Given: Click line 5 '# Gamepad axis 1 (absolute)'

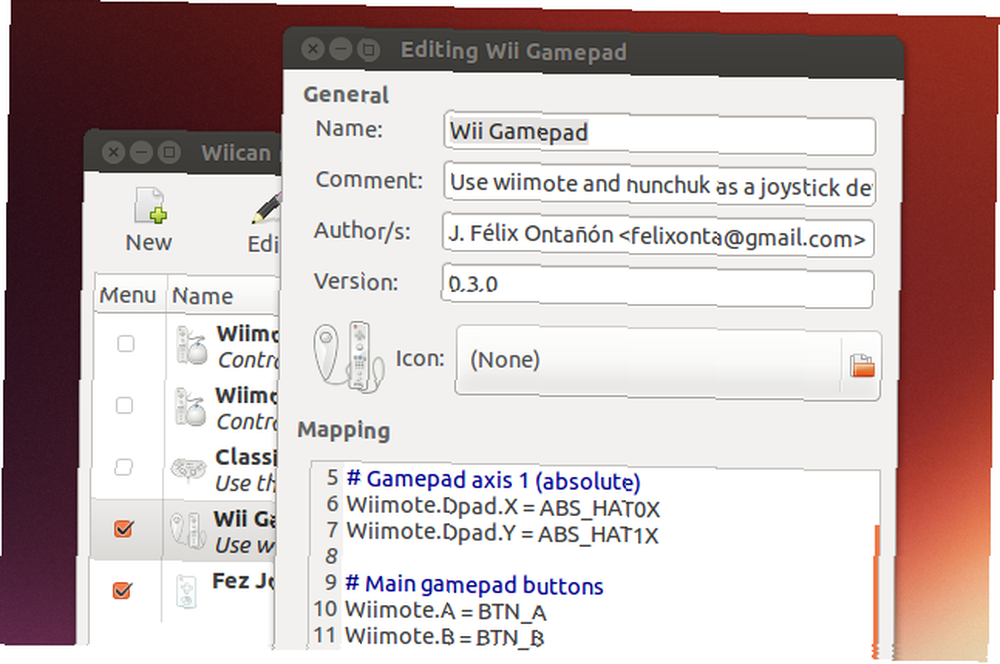Looking at the screenshot, I should [x=493, y=480].
